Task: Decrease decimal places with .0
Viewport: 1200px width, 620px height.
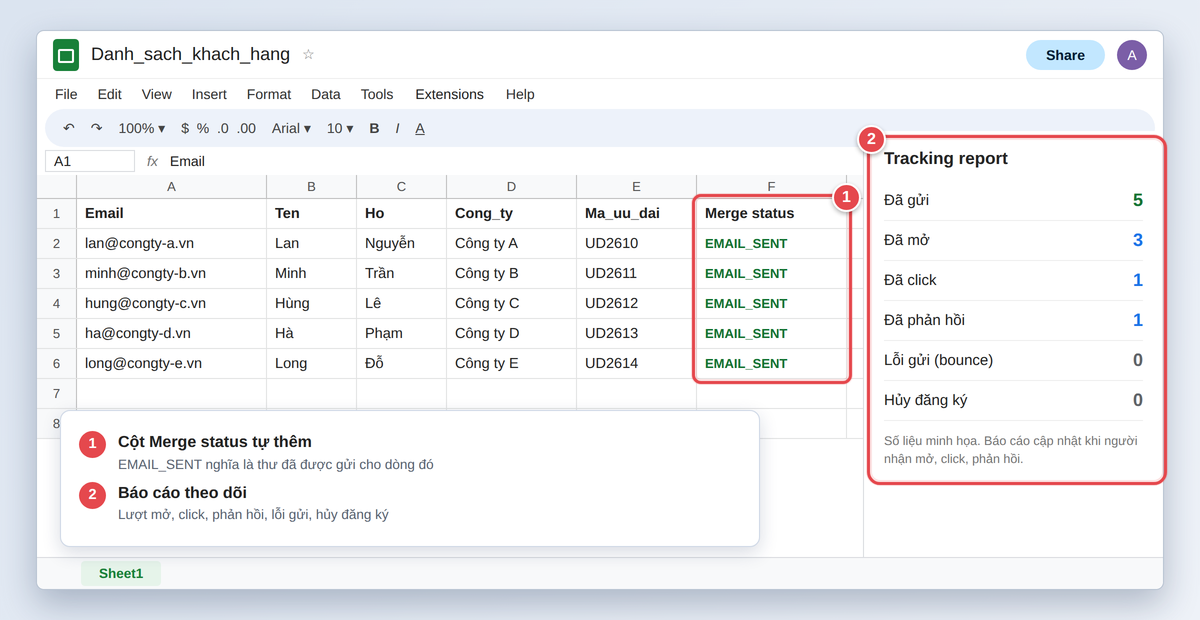Action: point(223,128)
